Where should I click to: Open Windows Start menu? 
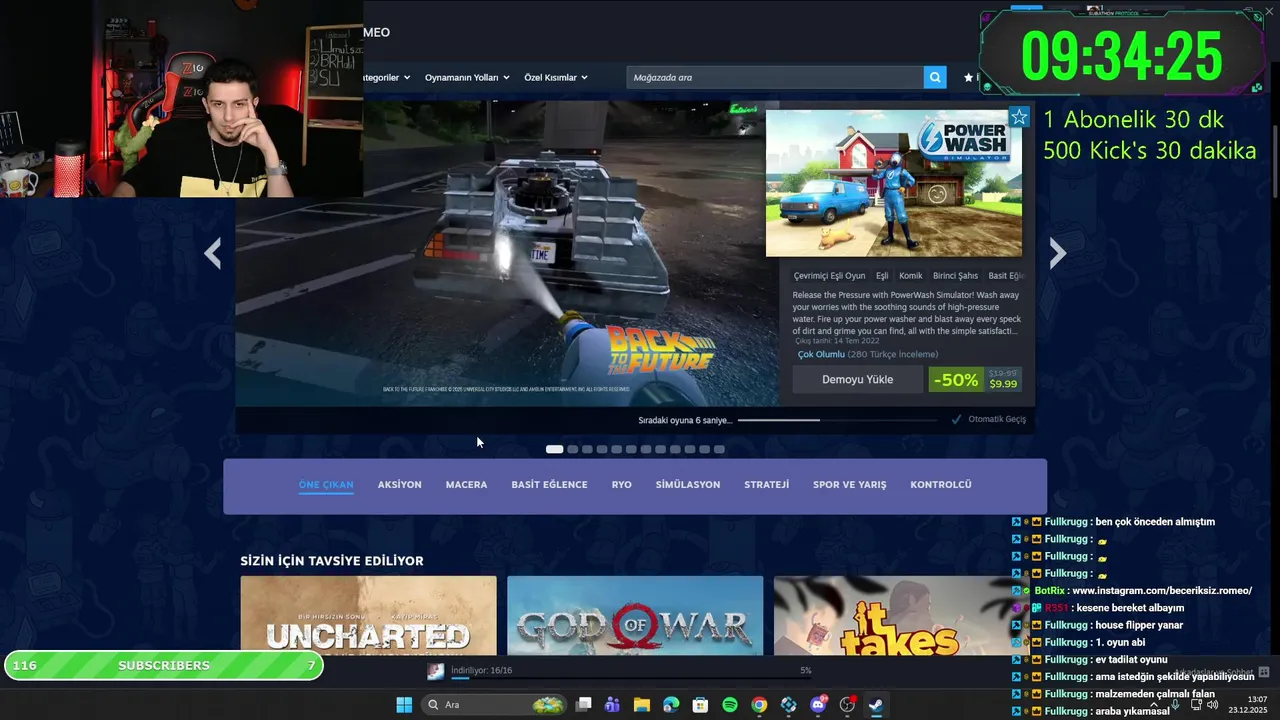404,705
